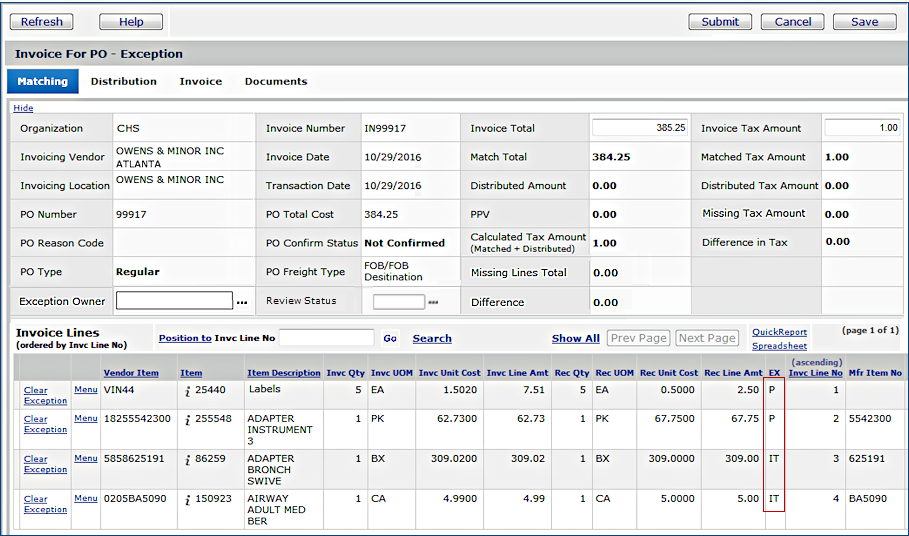Click the Refresh button
Screen dimensions: 909x536
pos(42,21)
